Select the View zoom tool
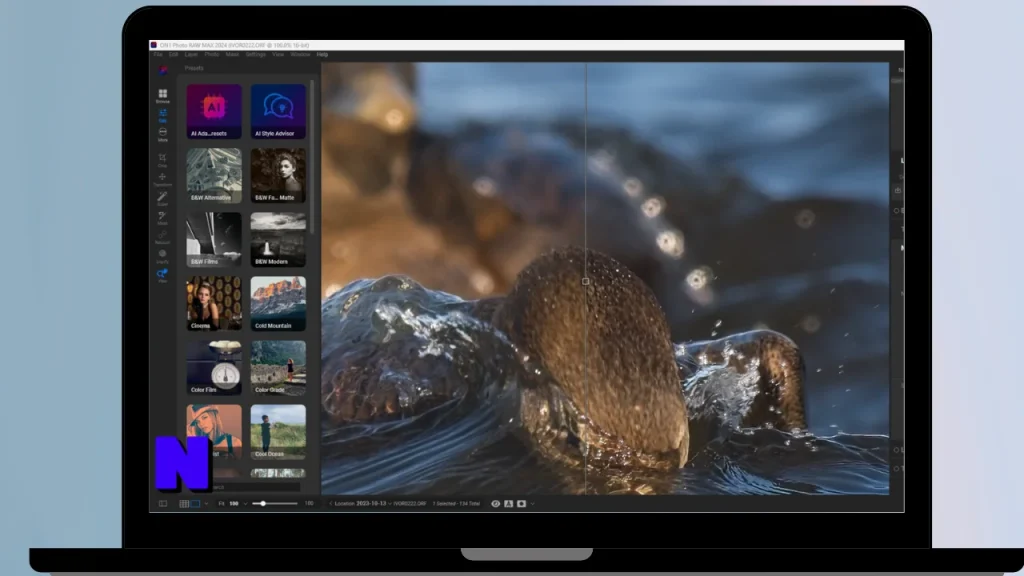 coord(163,275)
